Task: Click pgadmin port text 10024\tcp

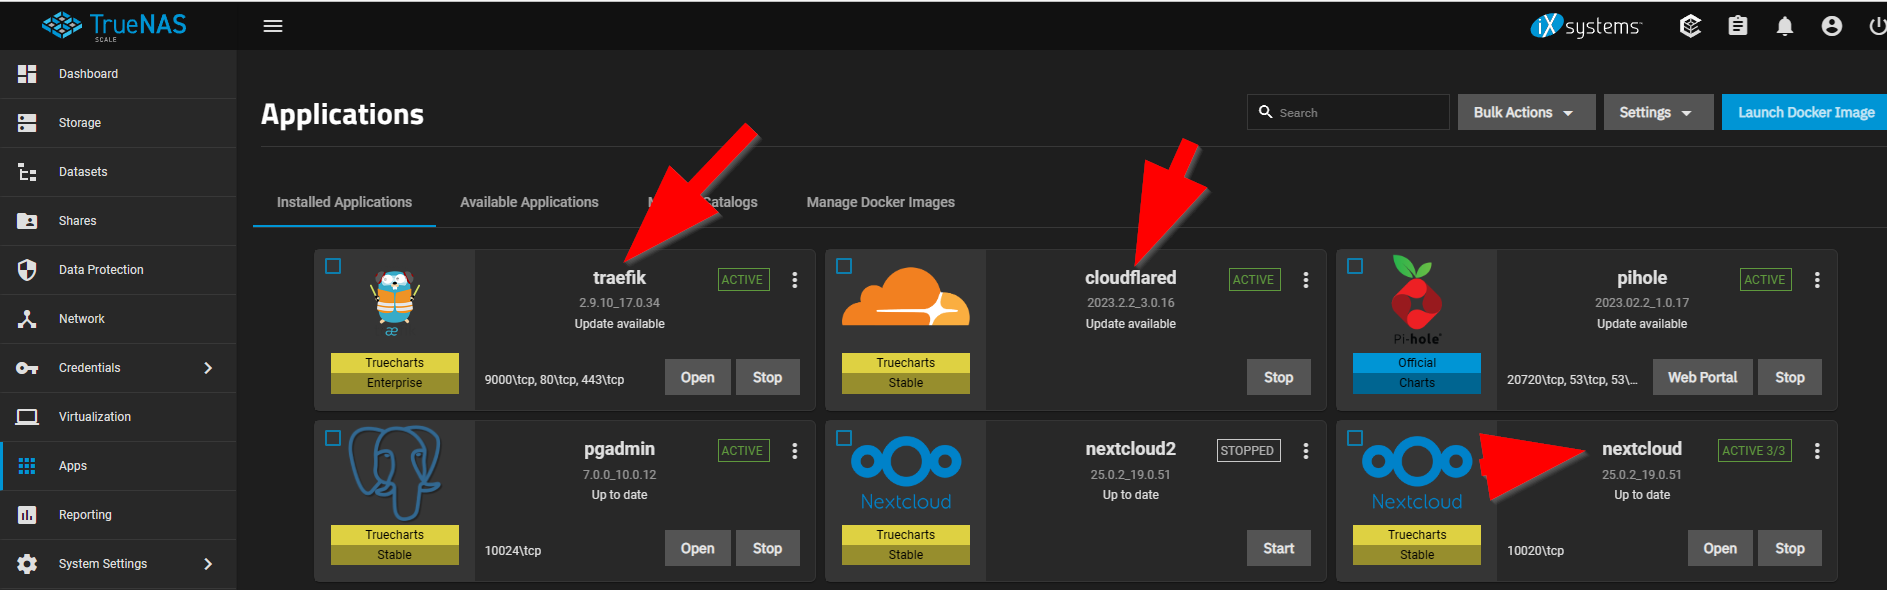Action: tap(513, 551)
